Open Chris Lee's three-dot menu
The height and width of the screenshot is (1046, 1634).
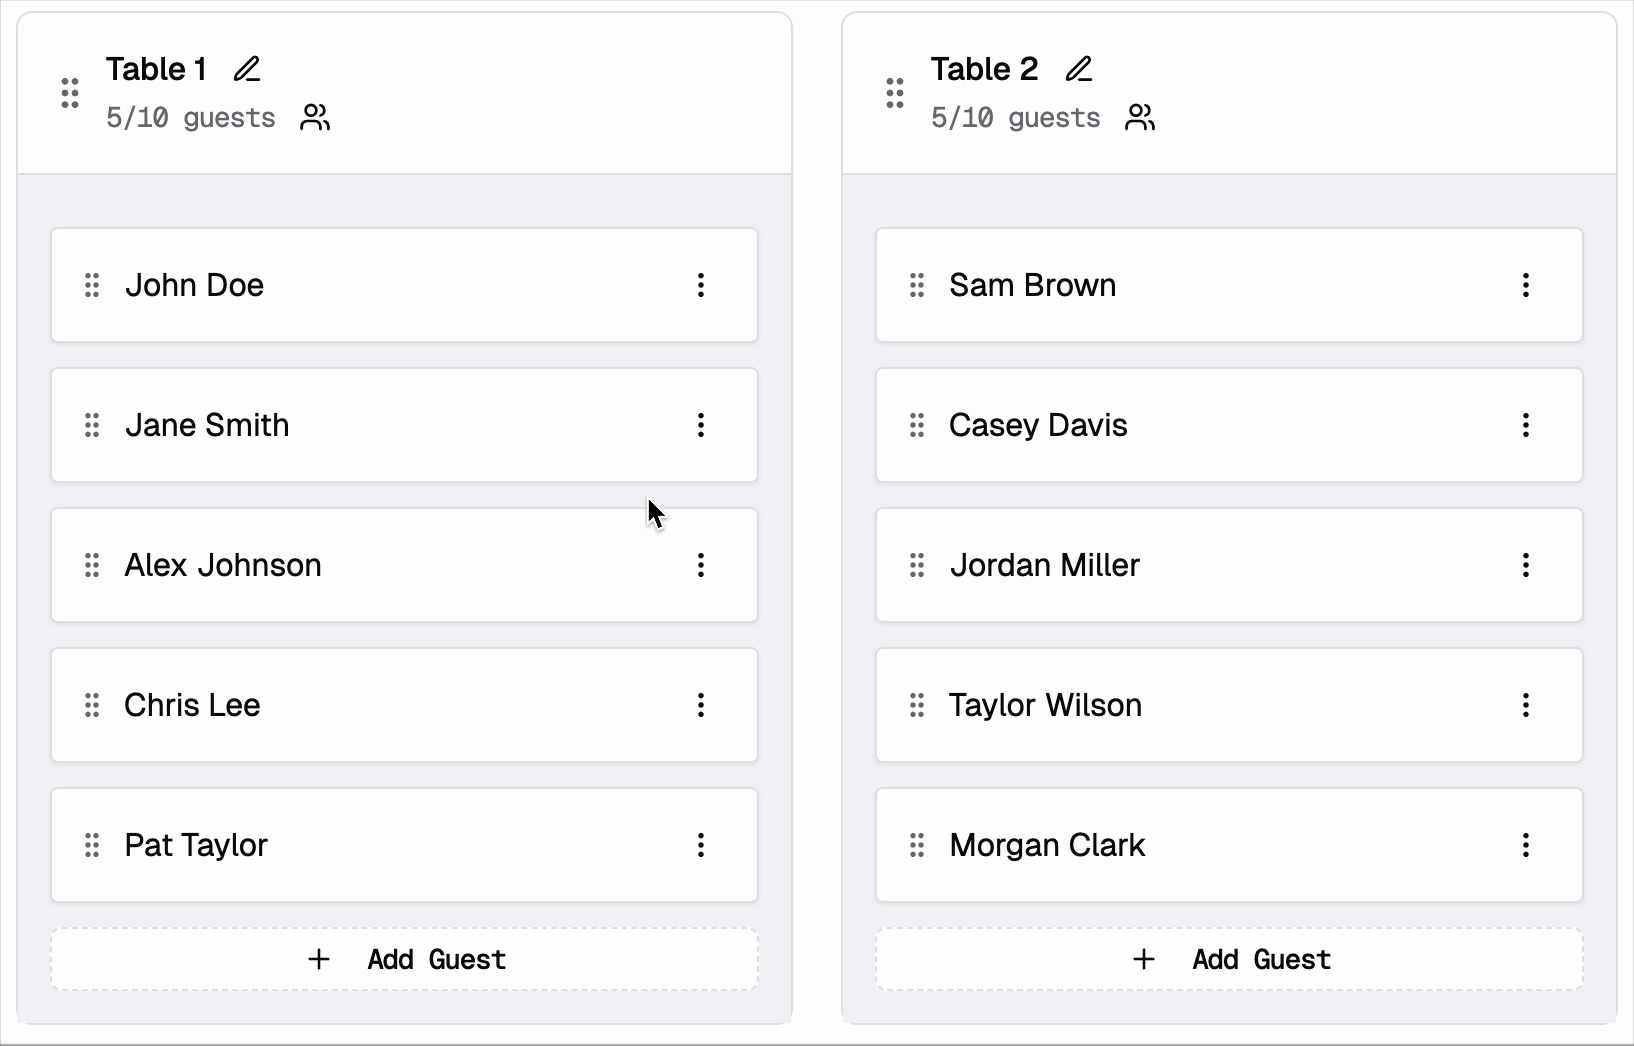[x=701, y=705]
